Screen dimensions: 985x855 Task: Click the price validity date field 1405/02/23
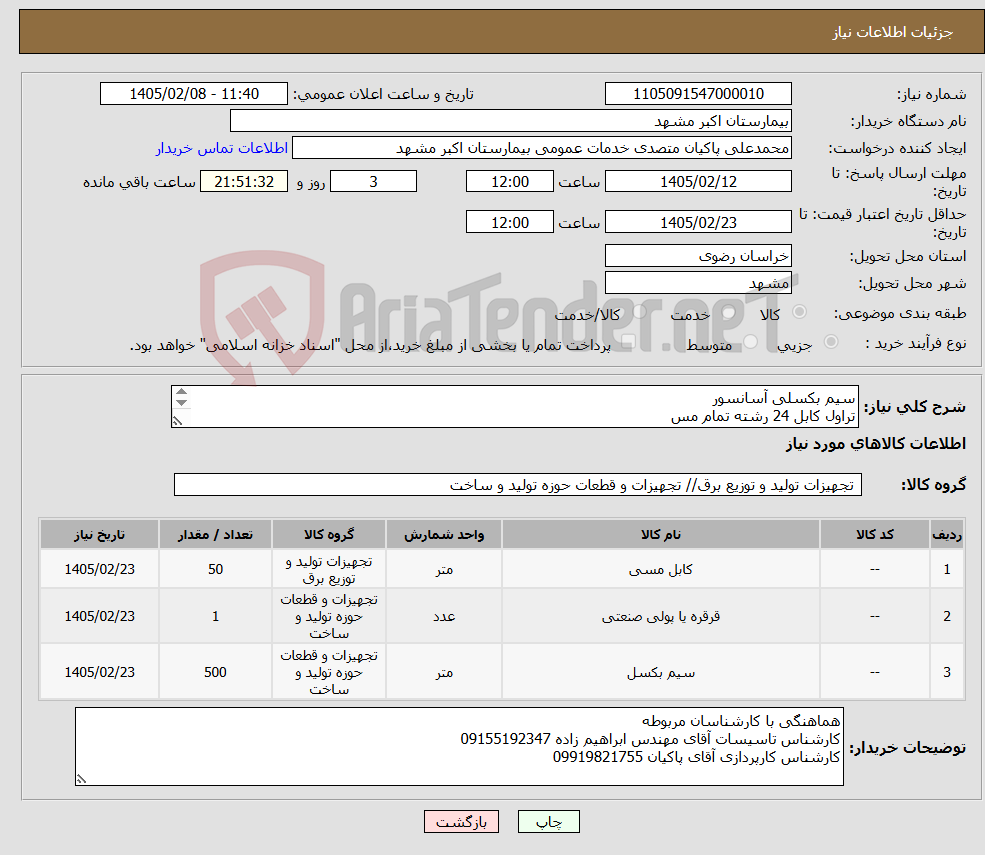698,222
